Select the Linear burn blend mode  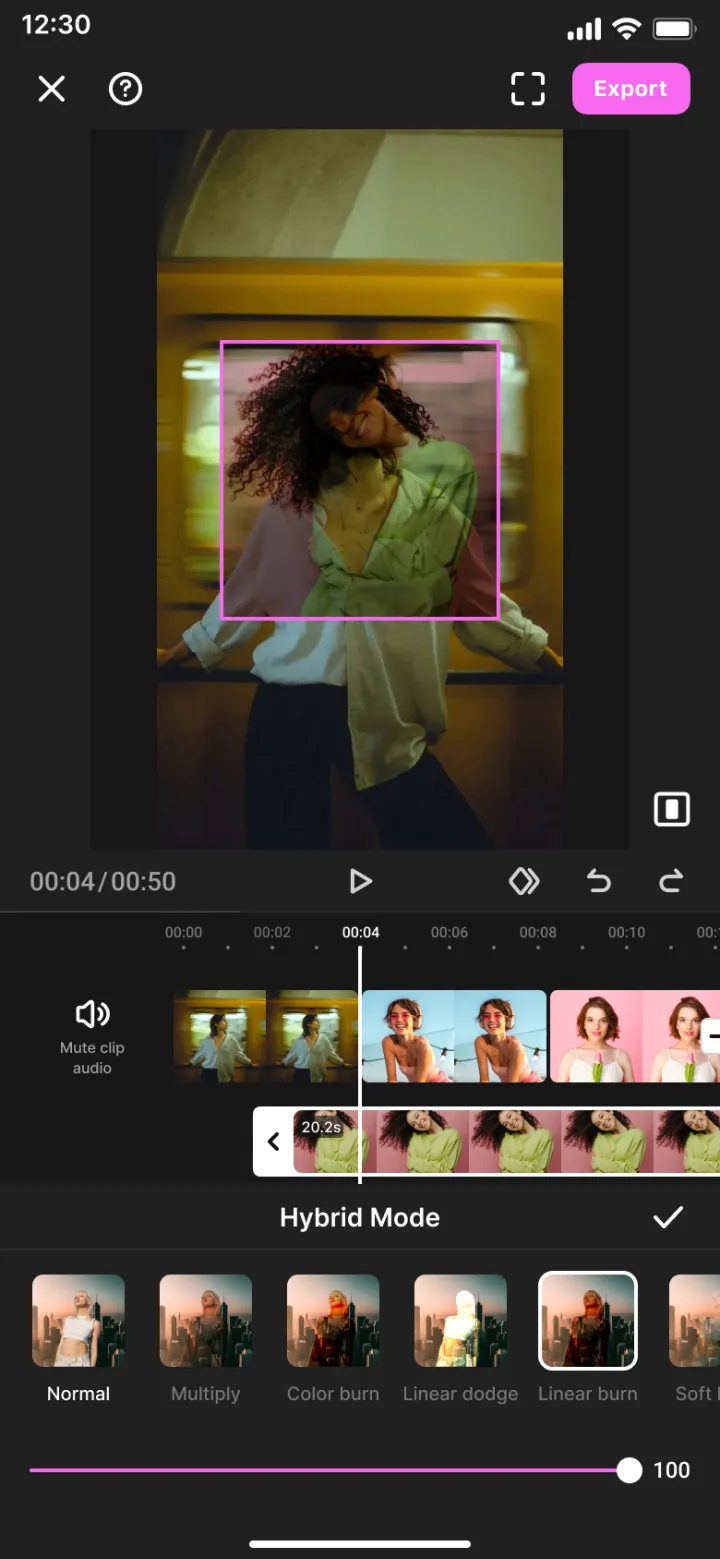click(x=588, y=1338)
